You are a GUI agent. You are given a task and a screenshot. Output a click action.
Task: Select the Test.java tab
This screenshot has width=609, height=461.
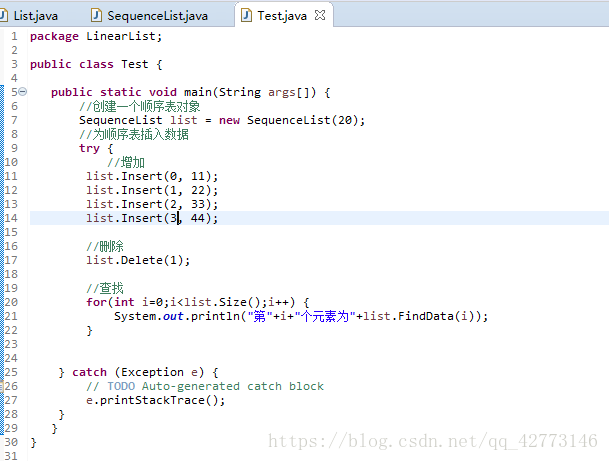pos(282,16)
